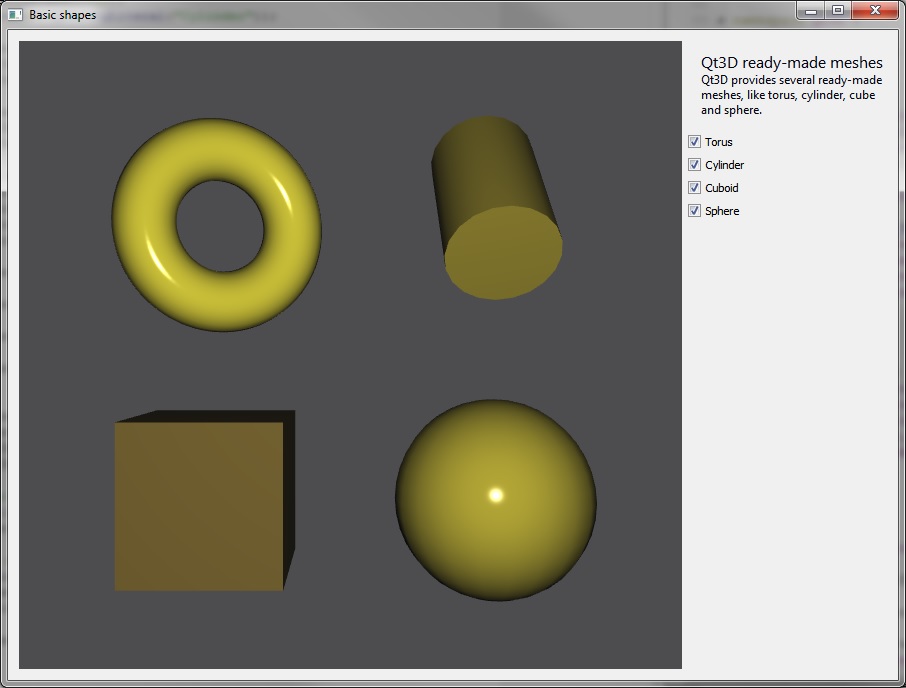Minimize the Basic shapes window
Viewport: 906px width, 688px height.
[x=810, y=10]
